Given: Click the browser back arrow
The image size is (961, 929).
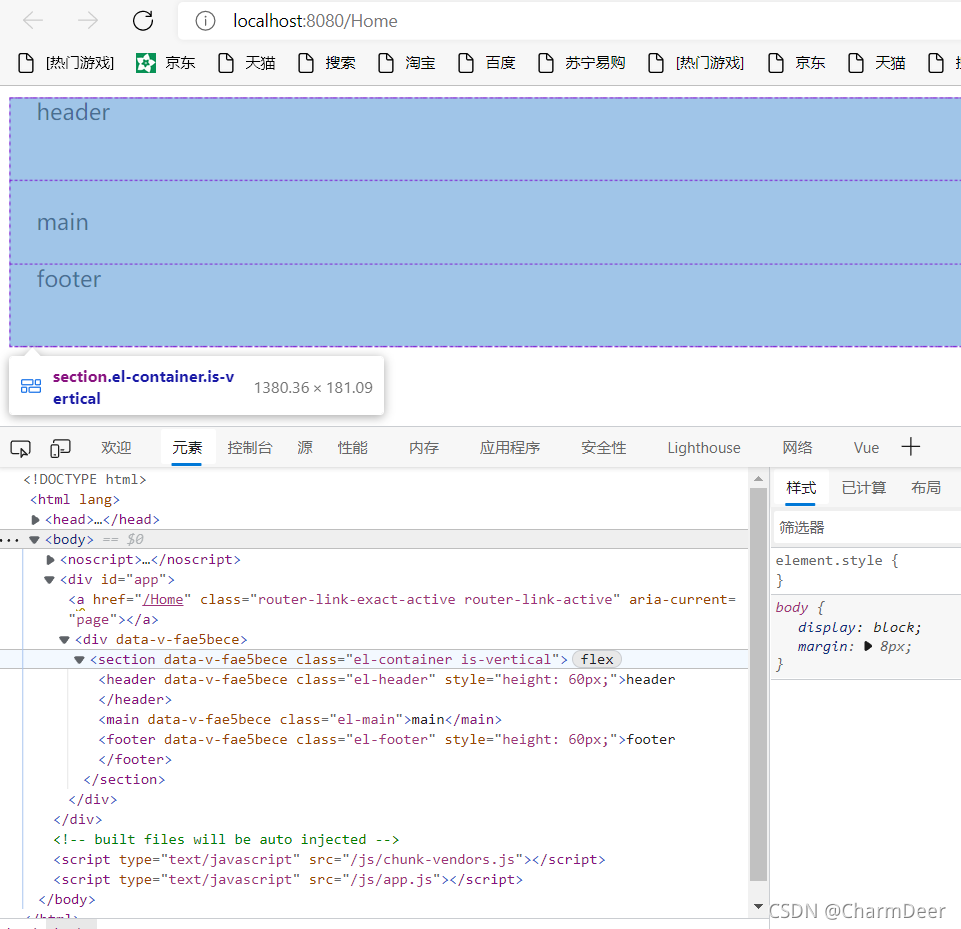Looking at the screenshot, I should coord(32,21).
